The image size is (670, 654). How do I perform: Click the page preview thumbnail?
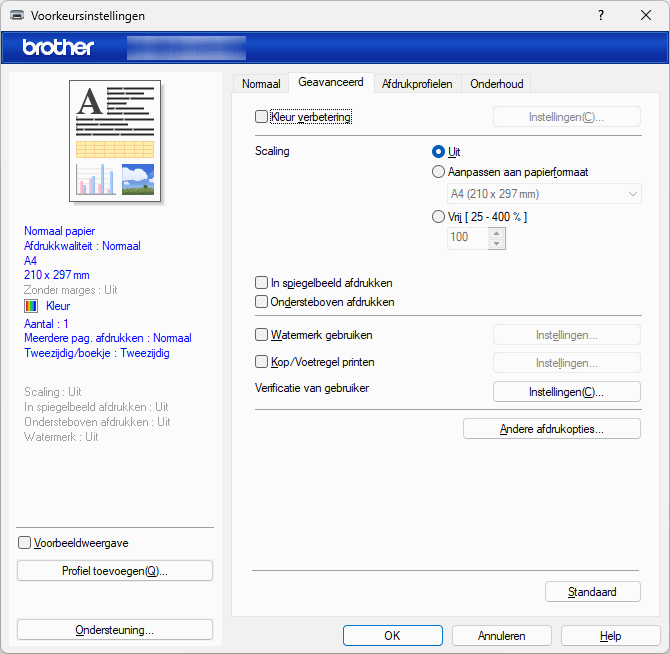pyautogui.click(x=115, y=141)
